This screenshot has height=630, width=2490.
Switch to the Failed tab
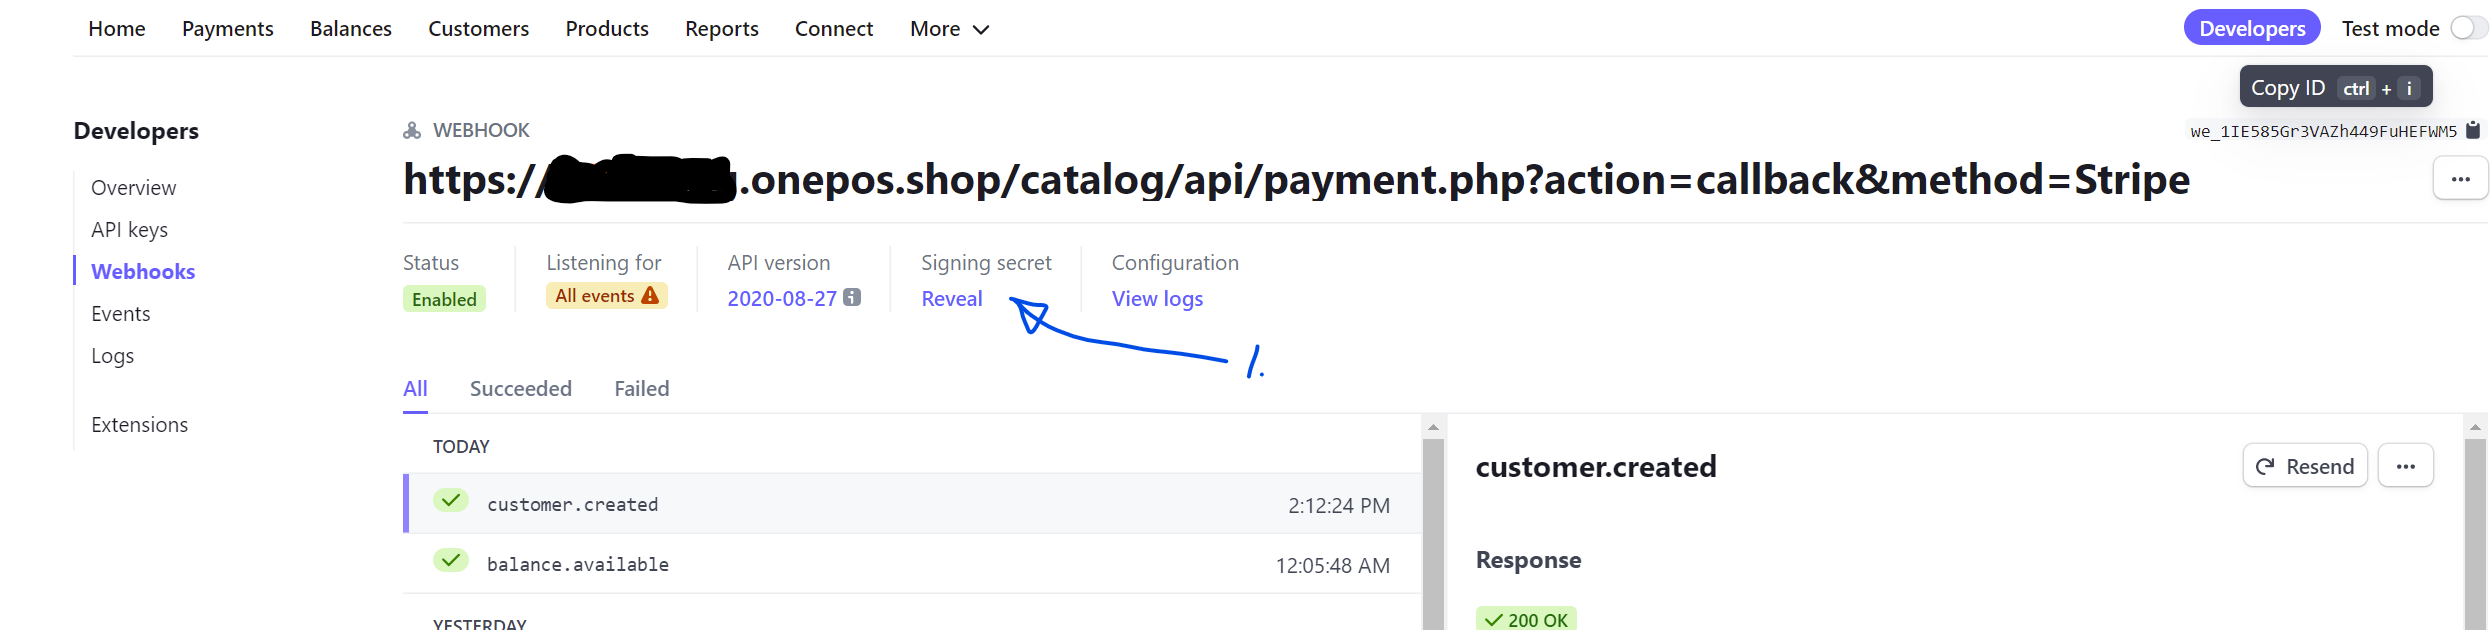642,389
